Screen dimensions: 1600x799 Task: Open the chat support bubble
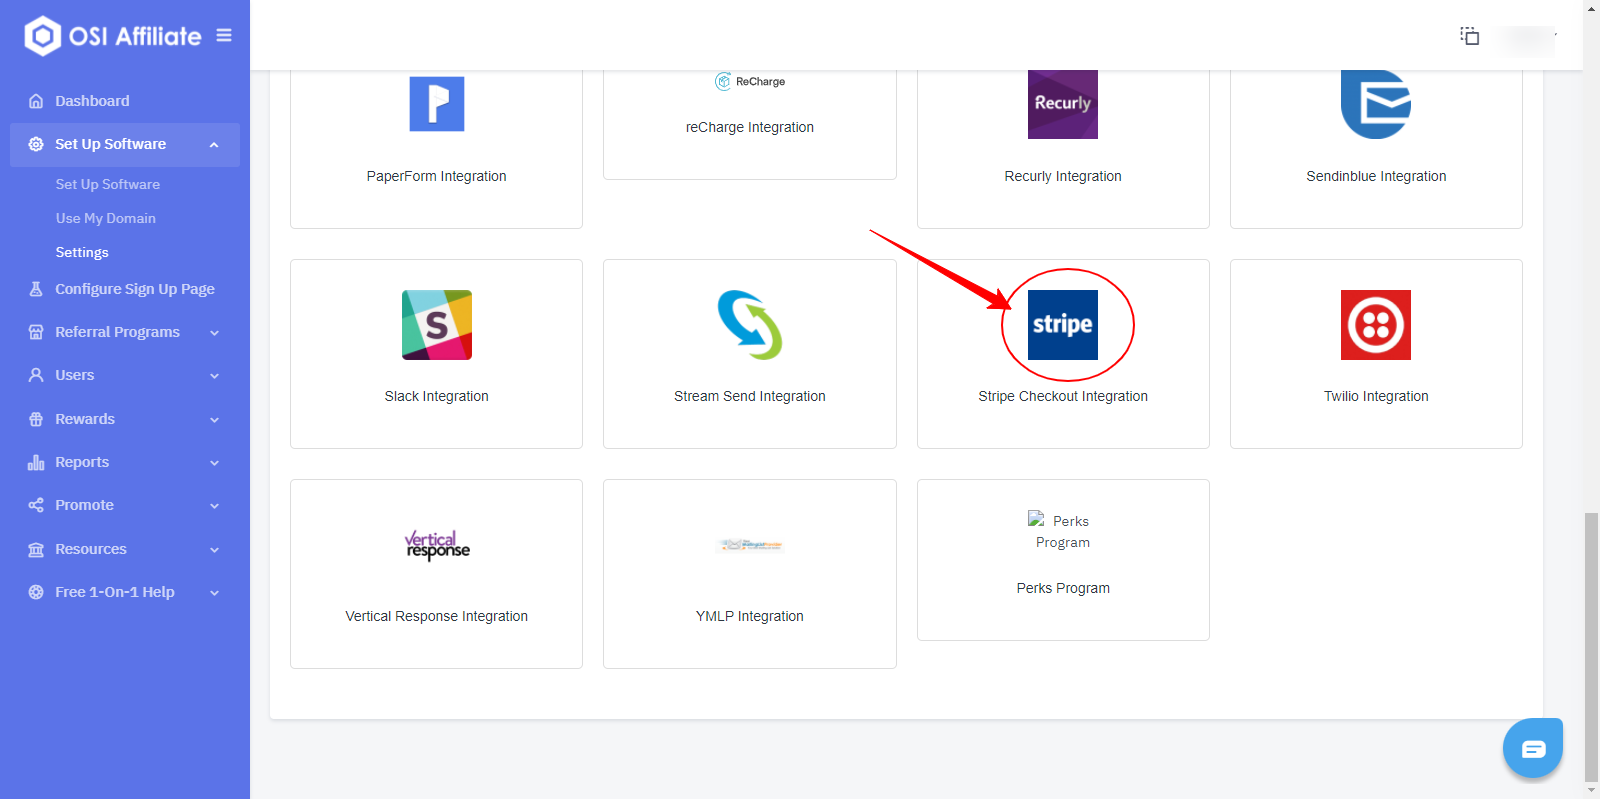(1533, 748)
